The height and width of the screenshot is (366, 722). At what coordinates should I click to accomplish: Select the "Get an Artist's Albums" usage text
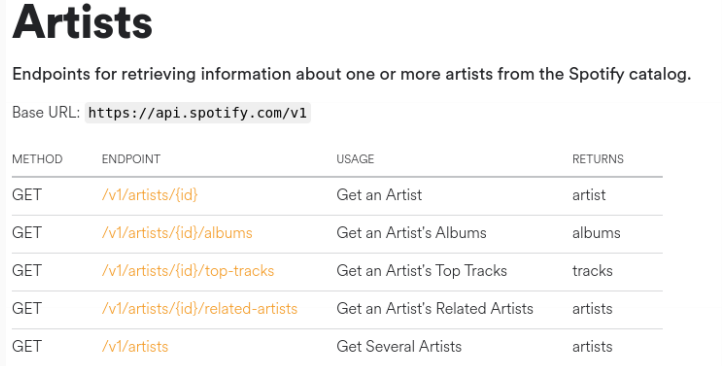[411, 232]
